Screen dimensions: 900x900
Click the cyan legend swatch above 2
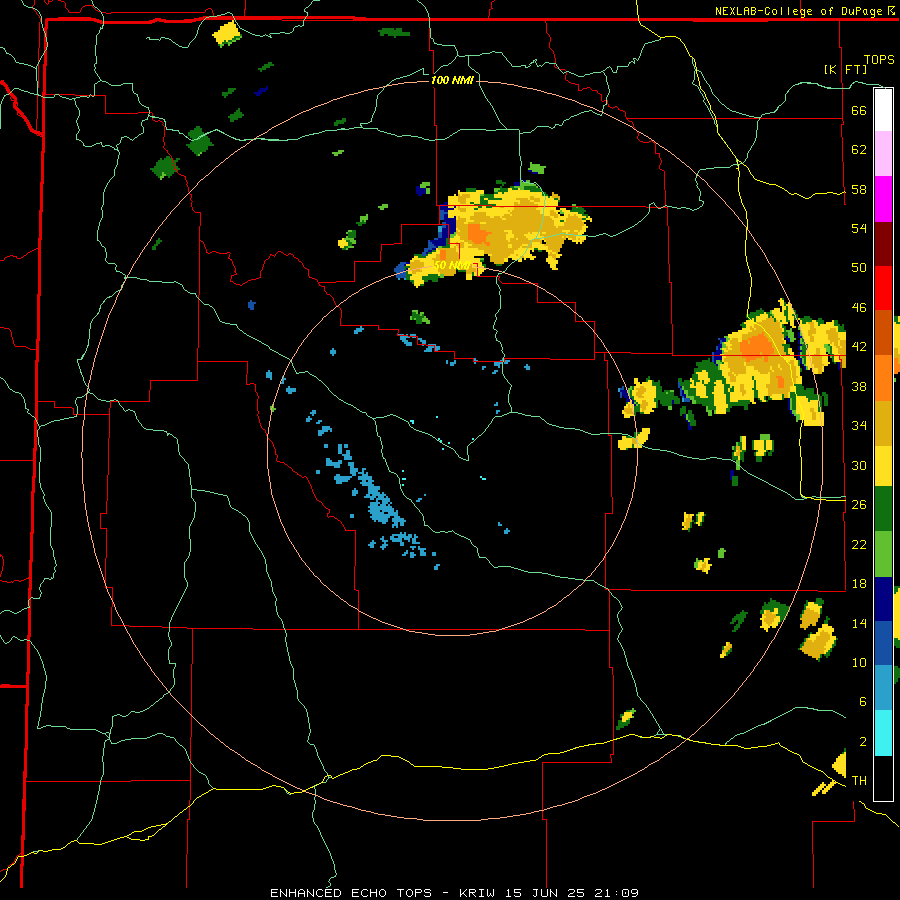click(883, 733)
